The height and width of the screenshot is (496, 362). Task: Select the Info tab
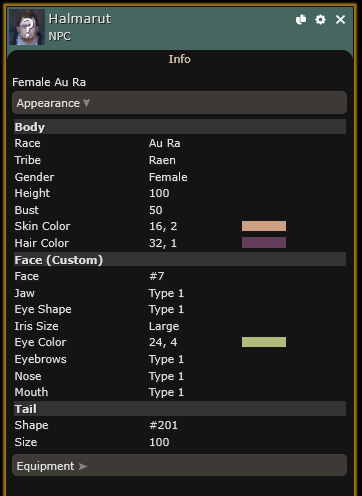tap(179, 59)
